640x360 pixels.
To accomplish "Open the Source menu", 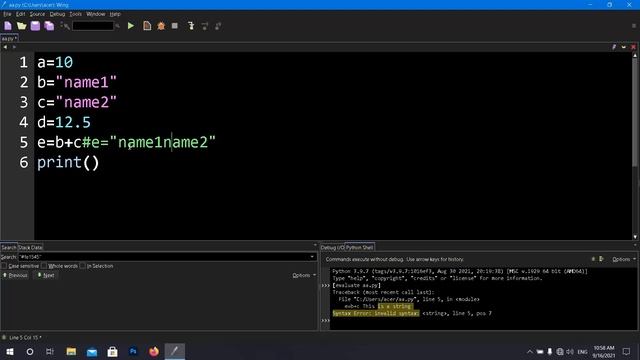I will coord(37,14).
